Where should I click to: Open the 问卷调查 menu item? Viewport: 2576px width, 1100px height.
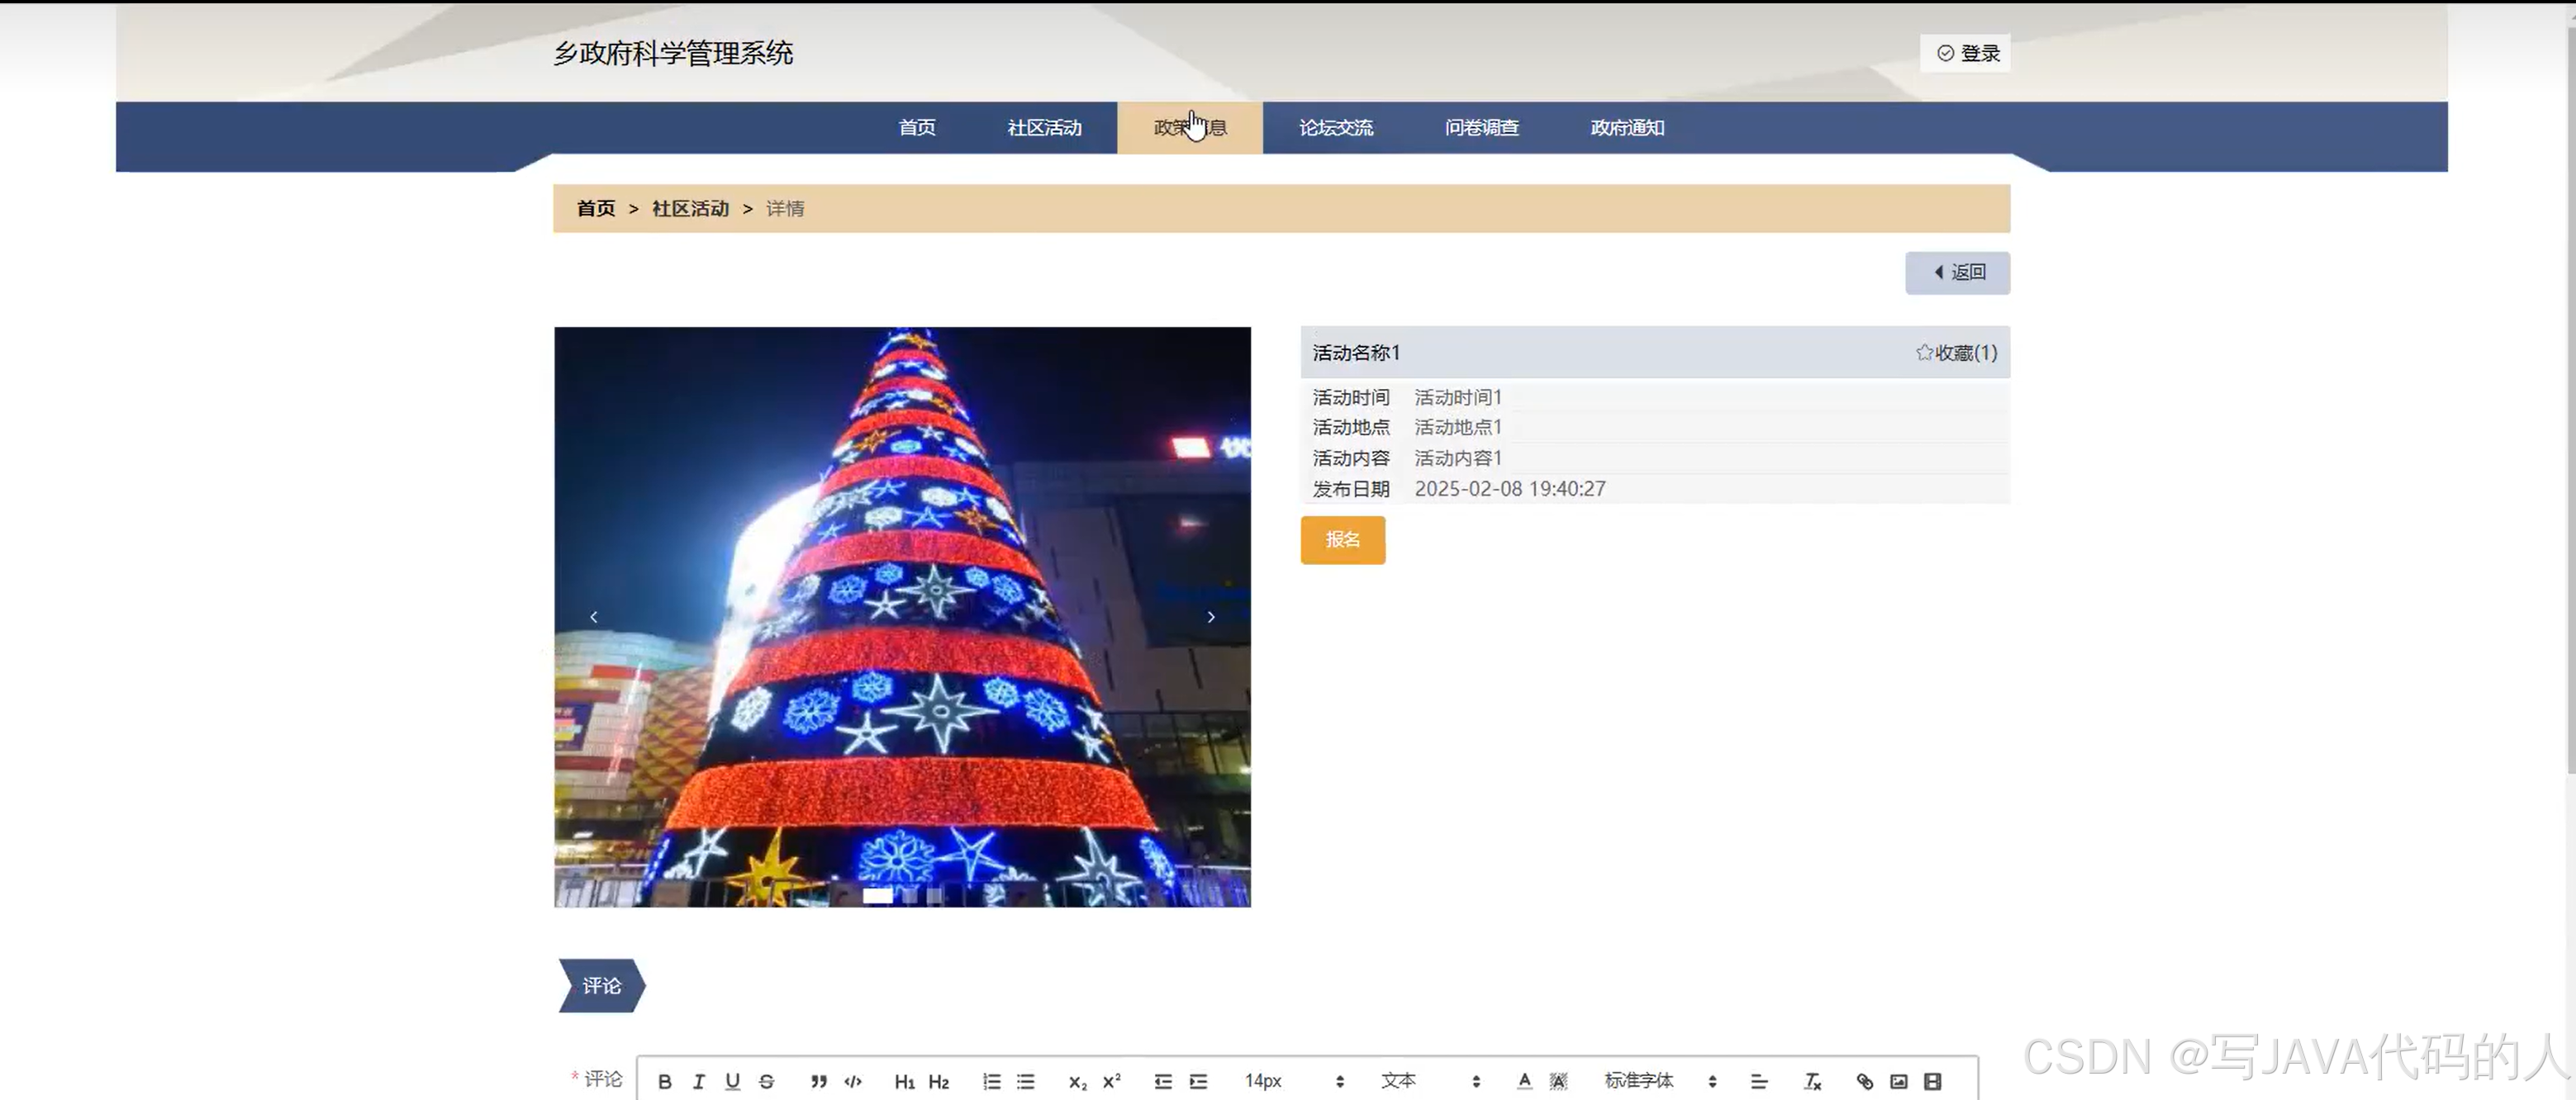1482,127
